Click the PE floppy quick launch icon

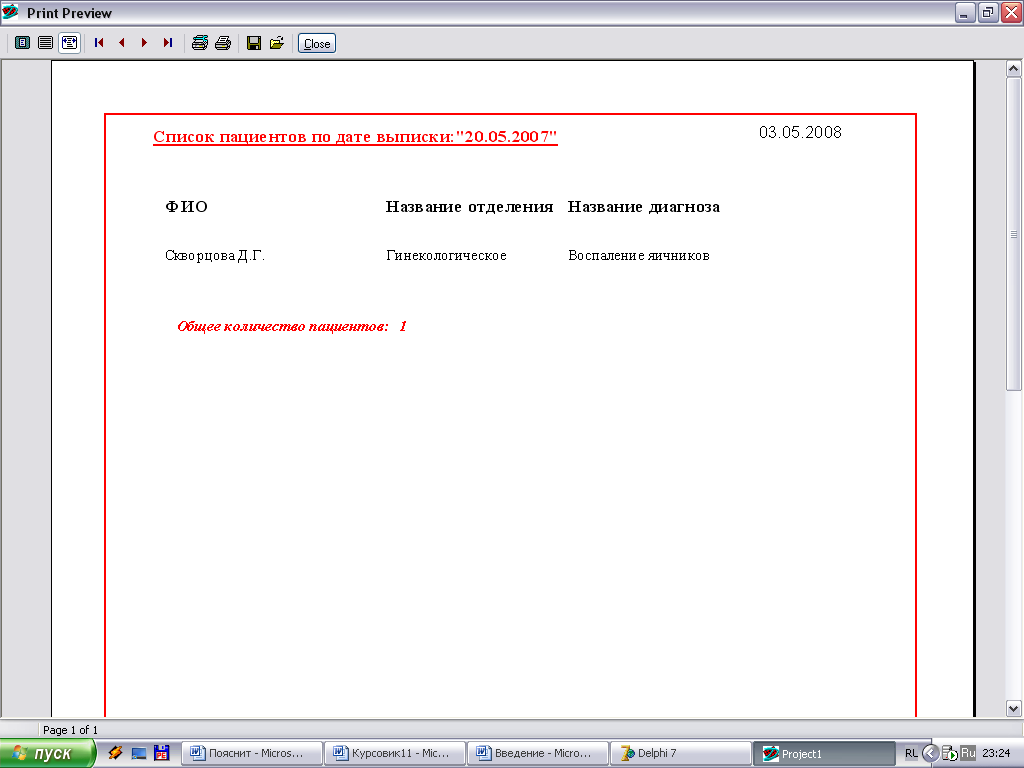[x=161, y=754]
